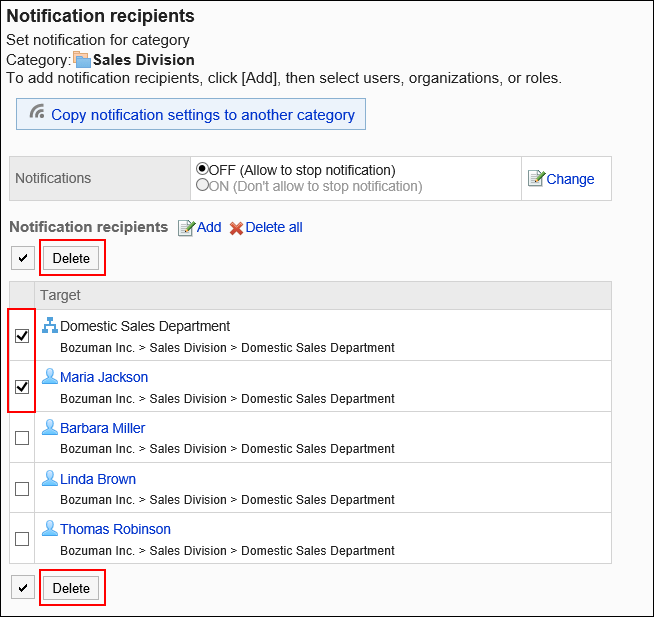The image size is (654, 617).
Task: Click the organization path under Barbara Miller
Action: [227, 449]
